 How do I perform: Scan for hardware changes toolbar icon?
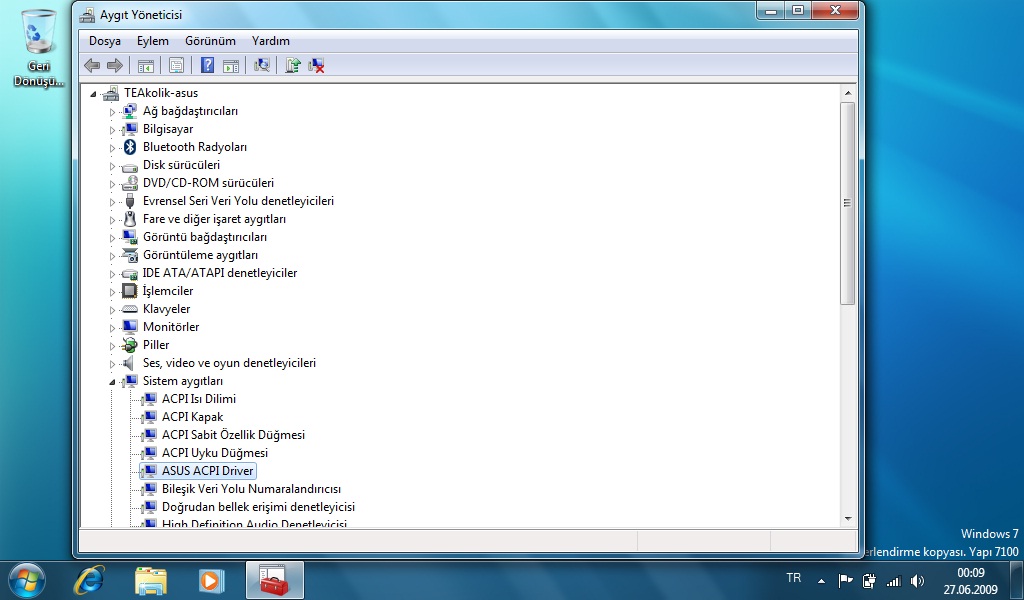point(262,65)
